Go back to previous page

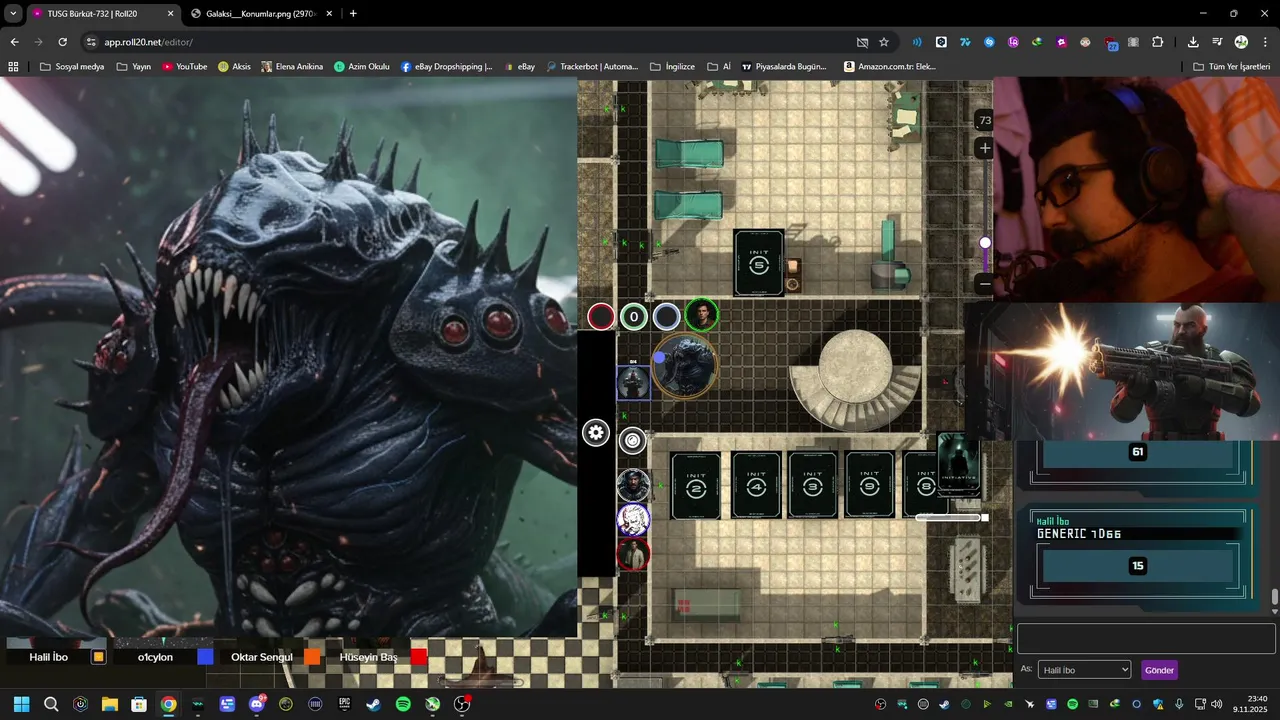14,42
